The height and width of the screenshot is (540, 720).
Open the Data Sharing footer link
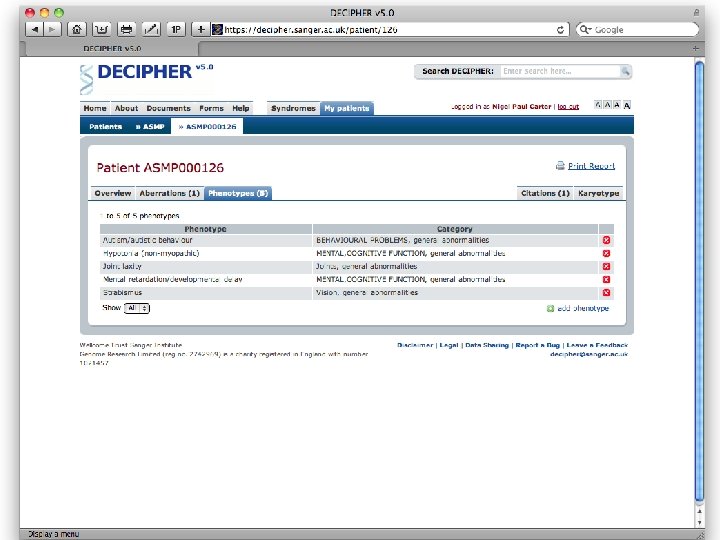(x=487, y=345)
